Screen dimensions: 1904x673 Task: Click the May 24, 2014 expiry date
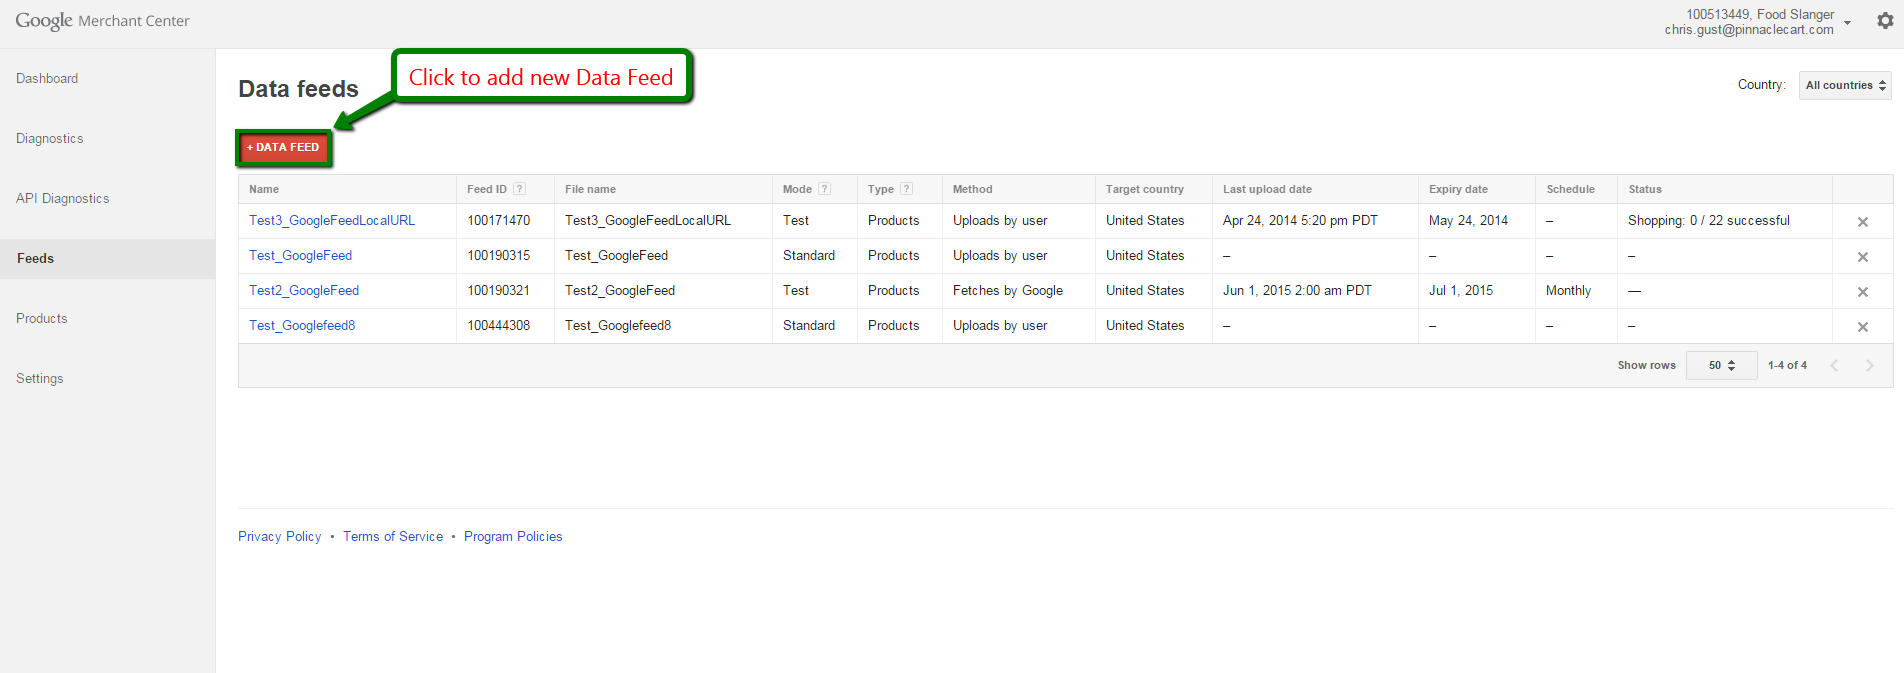(x=1468, y=220)
